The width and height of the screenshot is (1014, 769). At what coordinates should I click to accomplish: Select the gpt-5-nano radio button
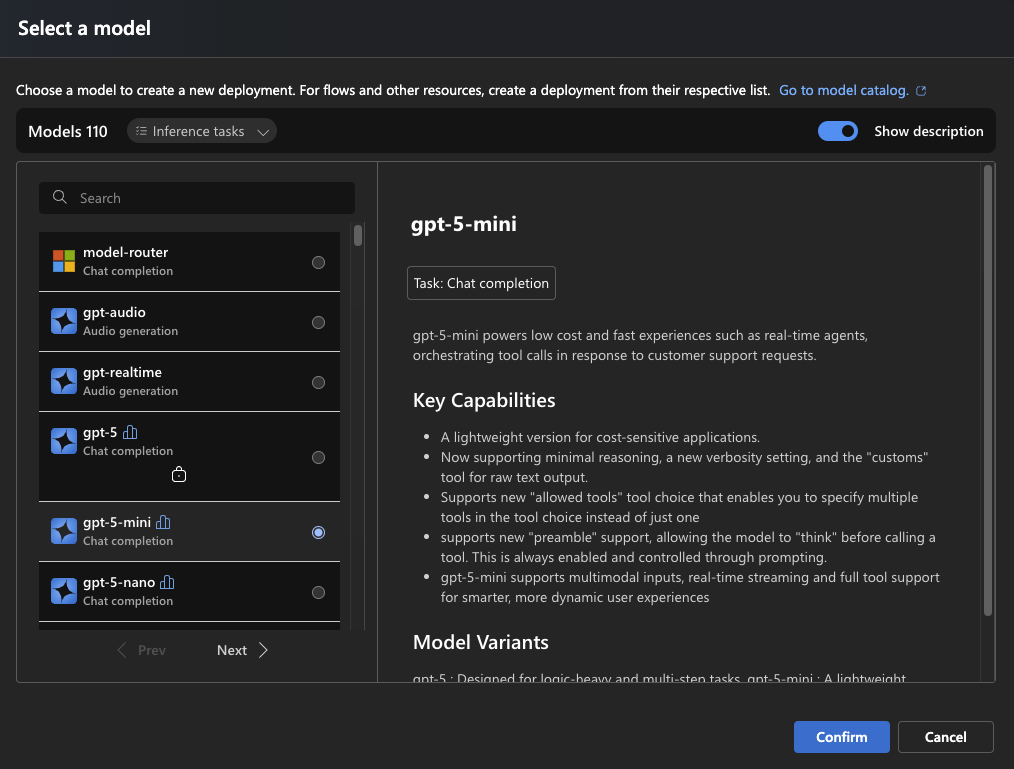point(318,592)
